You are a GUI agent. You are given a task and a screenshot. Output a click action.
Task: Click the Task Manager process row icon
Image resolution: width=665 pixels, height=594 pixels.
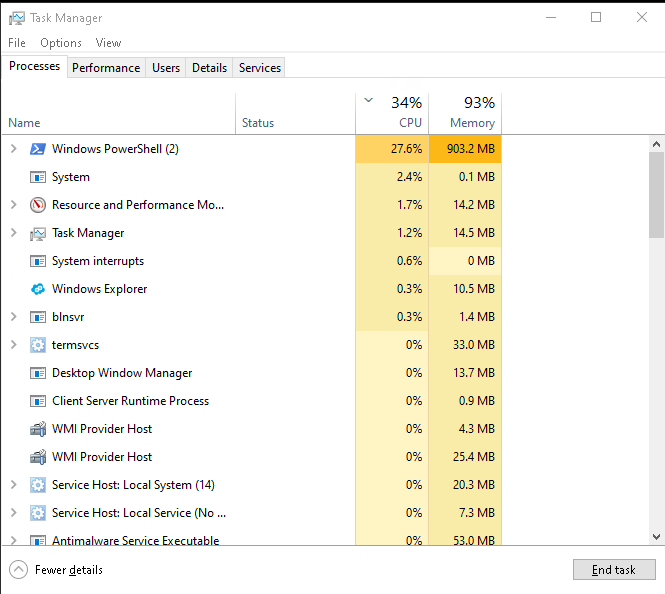[38, 233]
